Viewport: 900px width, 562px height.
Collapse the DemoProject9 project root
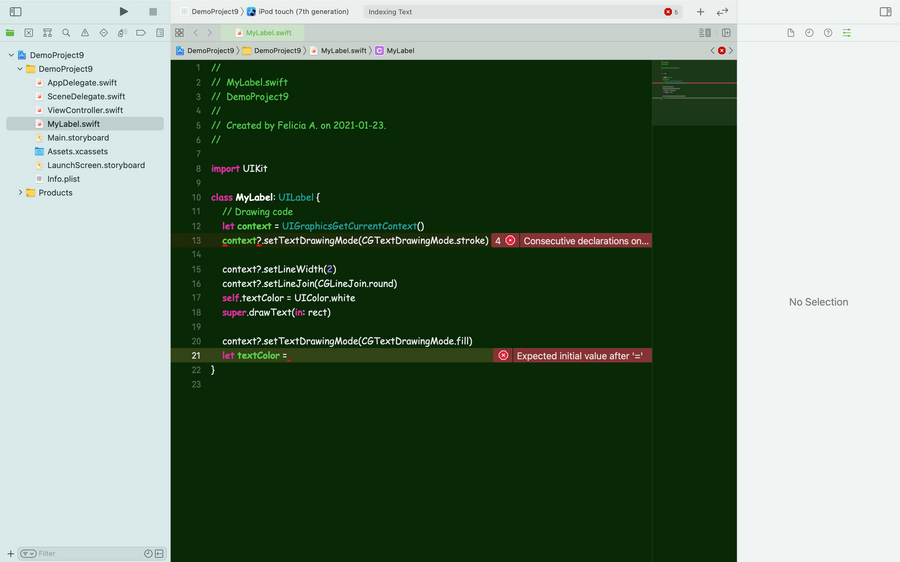click(11, 55)
